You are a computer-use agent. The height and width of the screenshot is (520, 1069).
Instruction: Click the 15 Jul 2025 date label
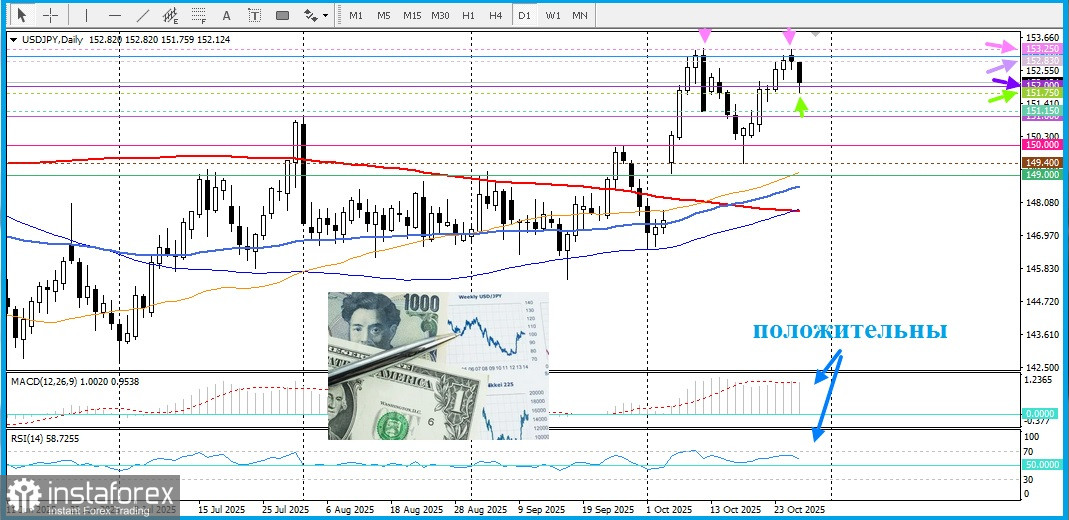click(221, 509)
